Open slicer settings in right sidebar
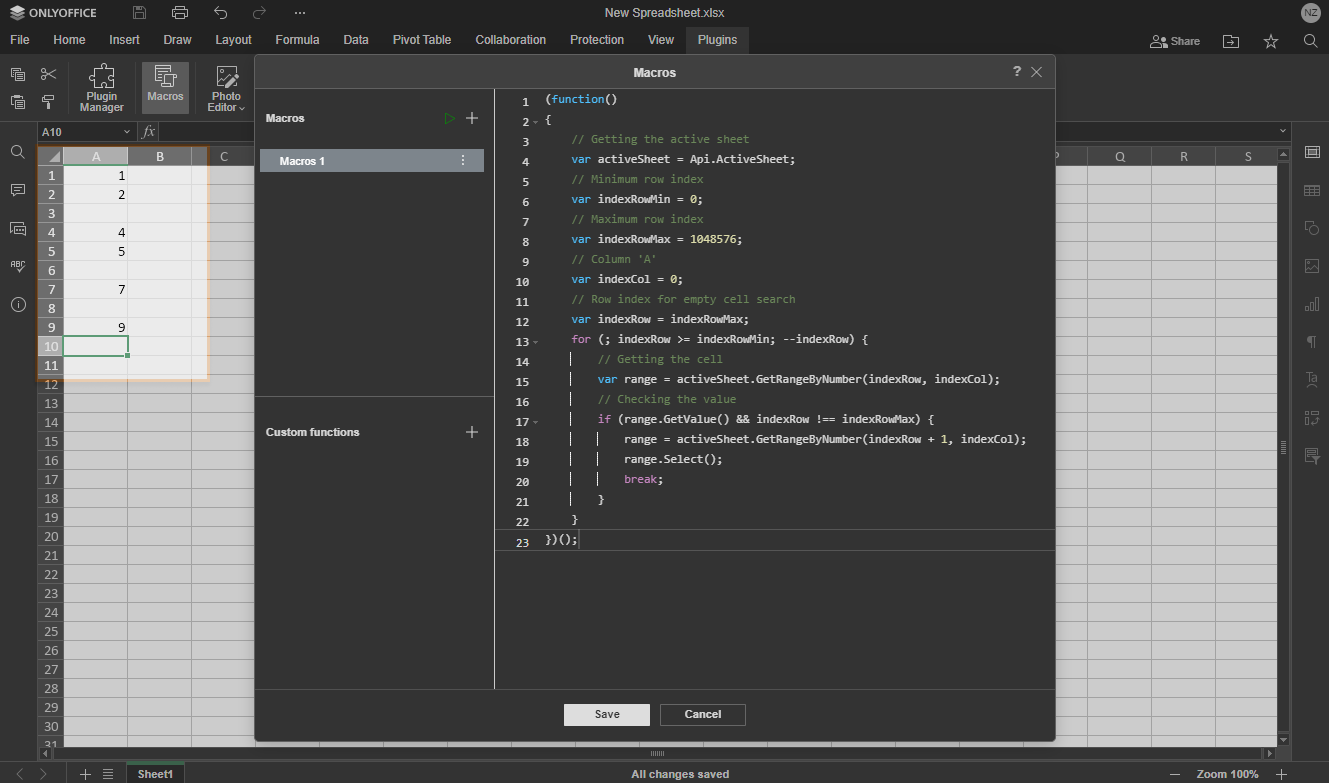This screenshot has width=1329, height=783. pyautogui.click(x=1312, y=456)
